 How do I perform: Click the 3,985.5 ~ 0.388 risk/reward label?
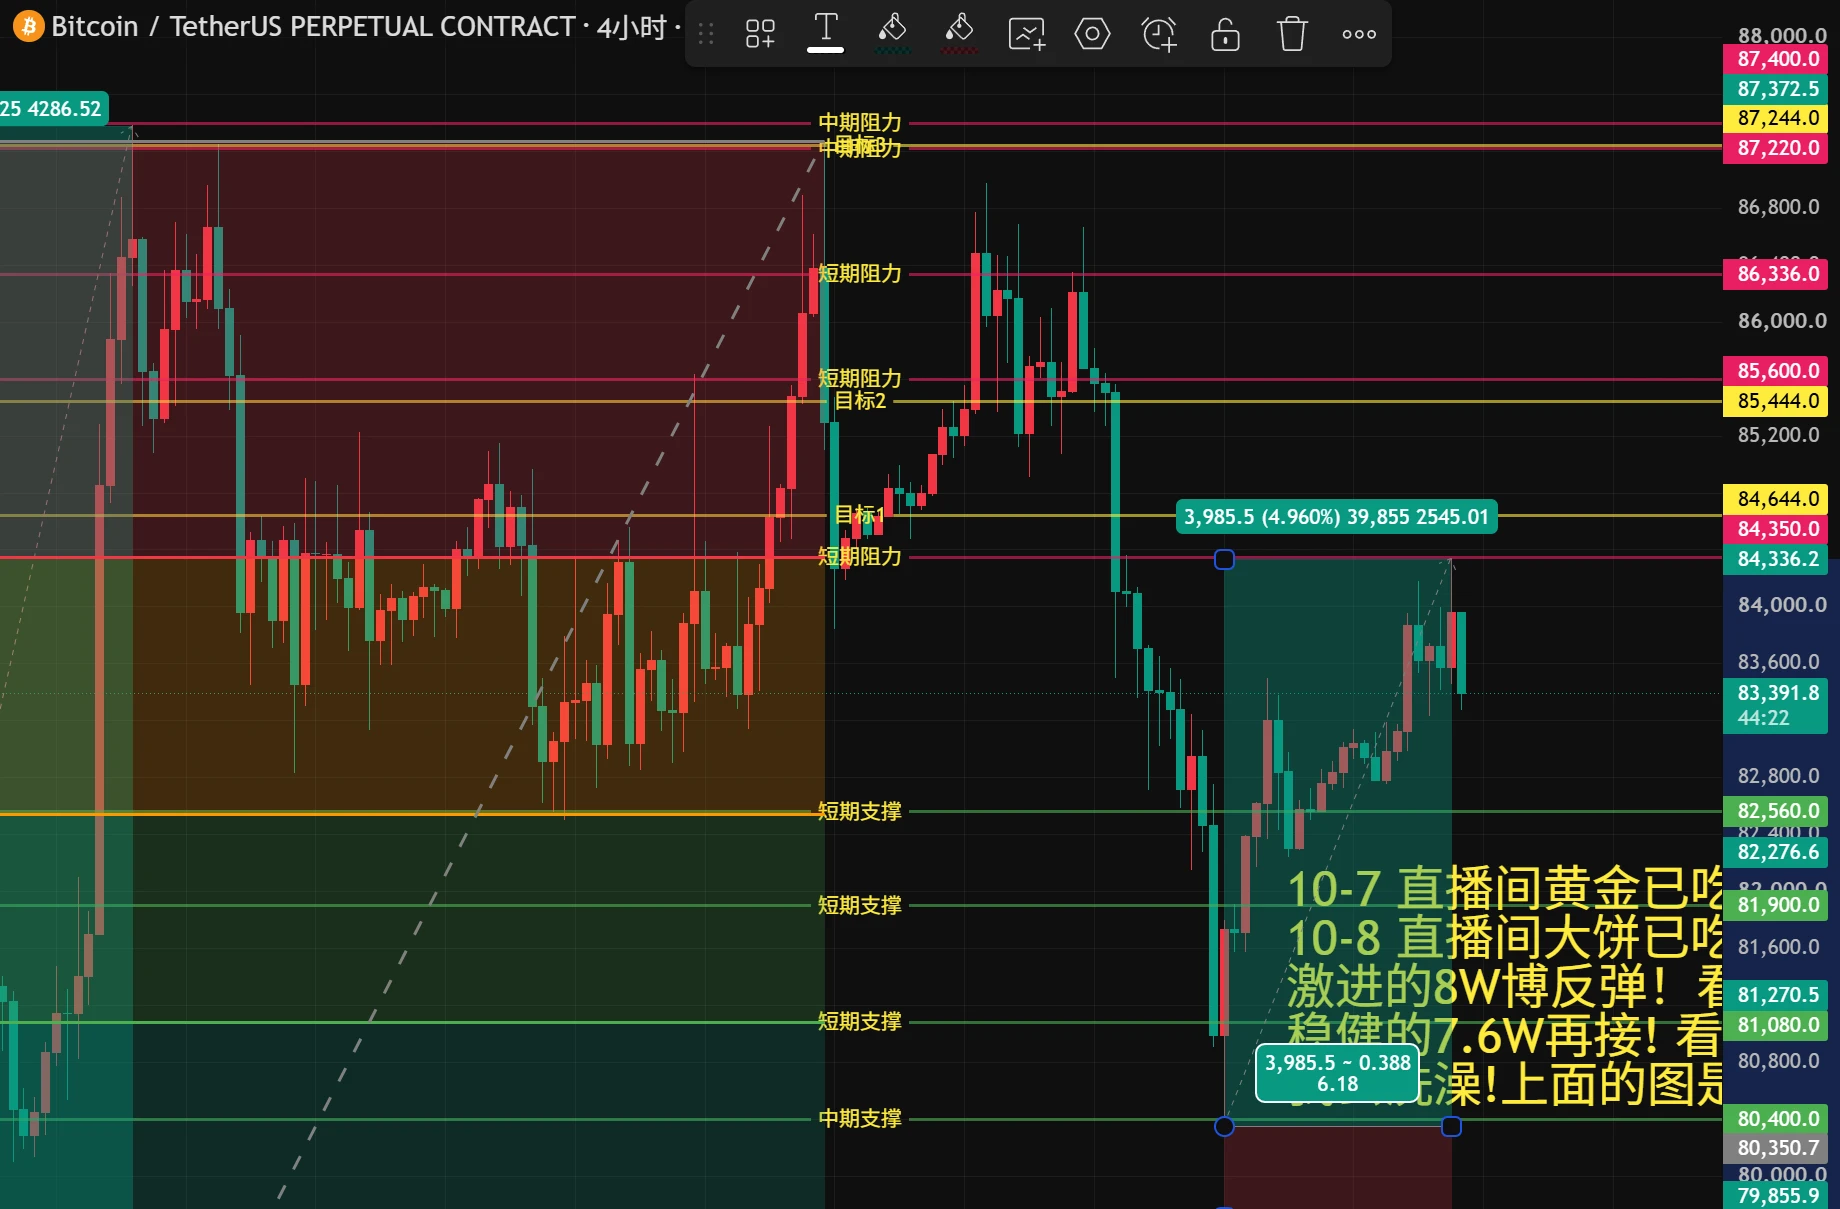coord(1338,1073)
